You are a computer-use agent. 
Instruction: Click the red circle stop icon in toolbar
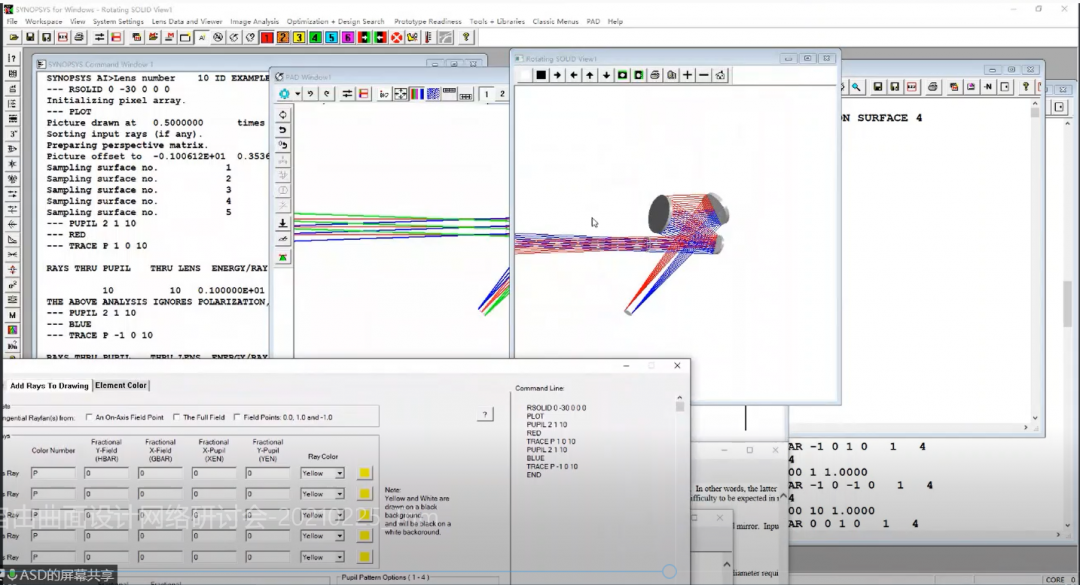[x=397, y=37]
